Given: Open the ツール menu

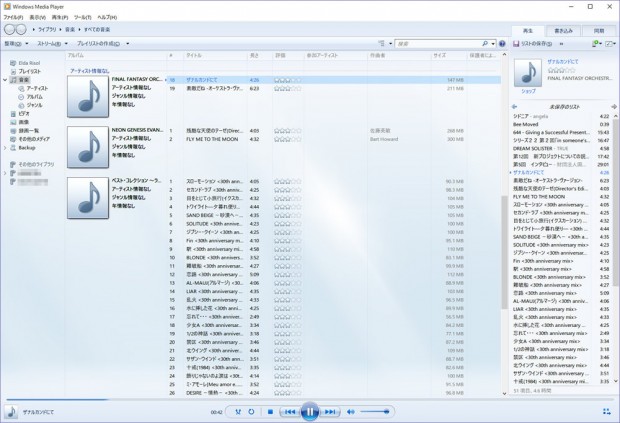Looking at the screenshot, I should point(82,17).
